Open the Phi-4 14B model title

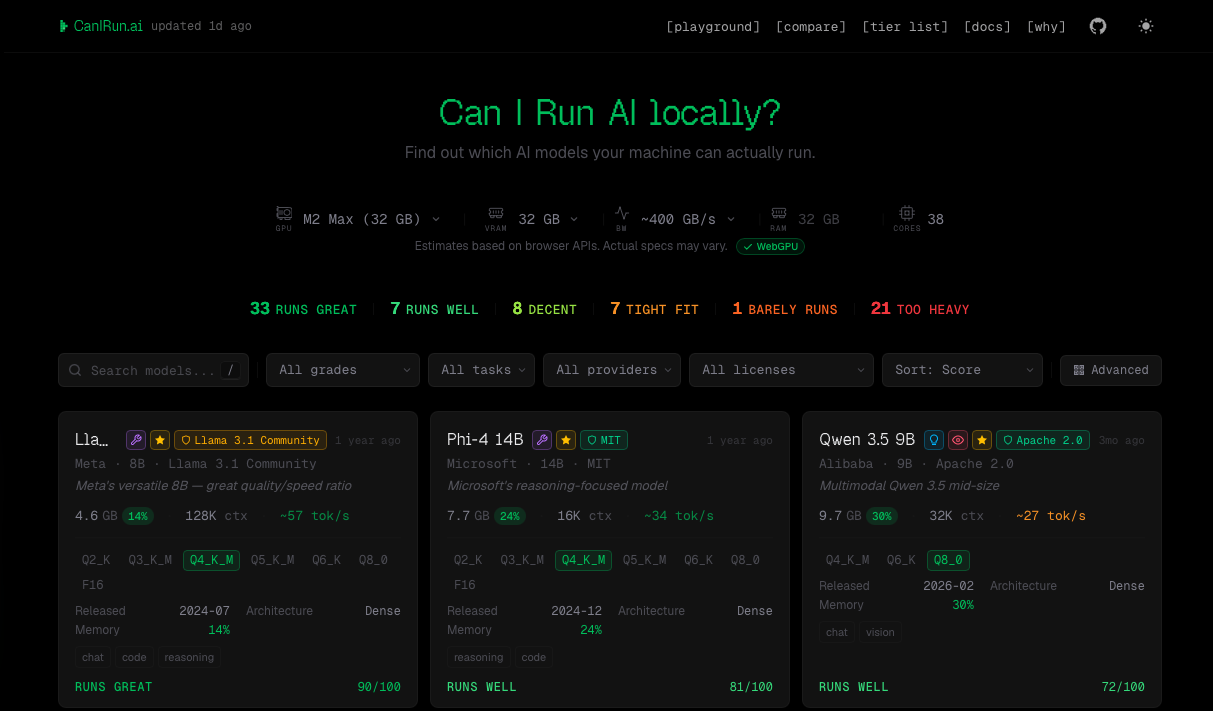pos(485,440)
